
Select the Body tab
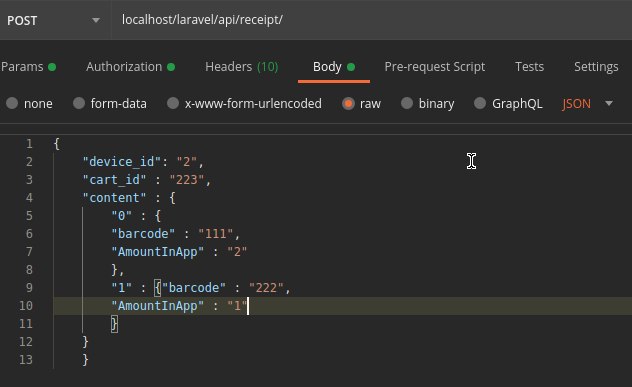point(334,67)
